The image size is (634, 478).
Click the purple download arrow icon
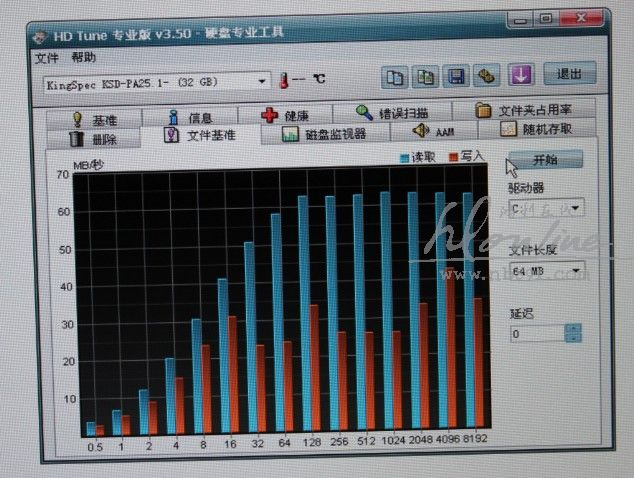521,76
